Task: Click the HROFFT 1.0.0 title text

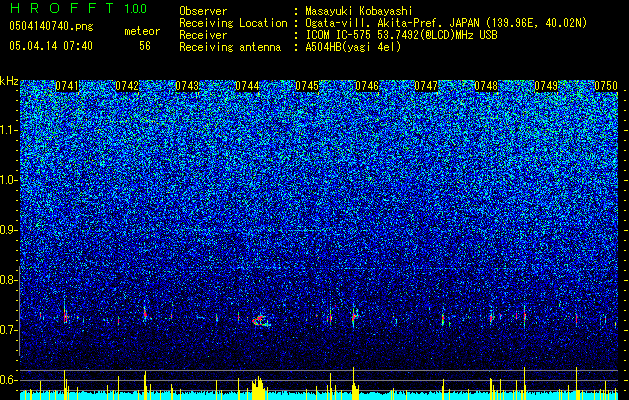Action: click(x=78, y=8)
